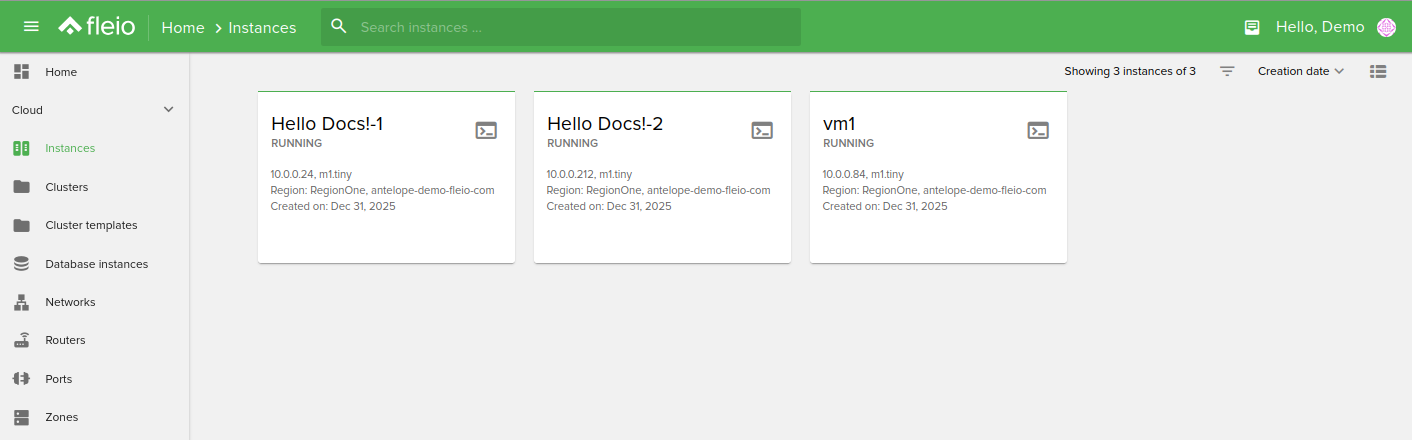The image size is (1412, 440).
Task: Open console for Hello Docs!-2 instance
Action: [x=762, y=130]
